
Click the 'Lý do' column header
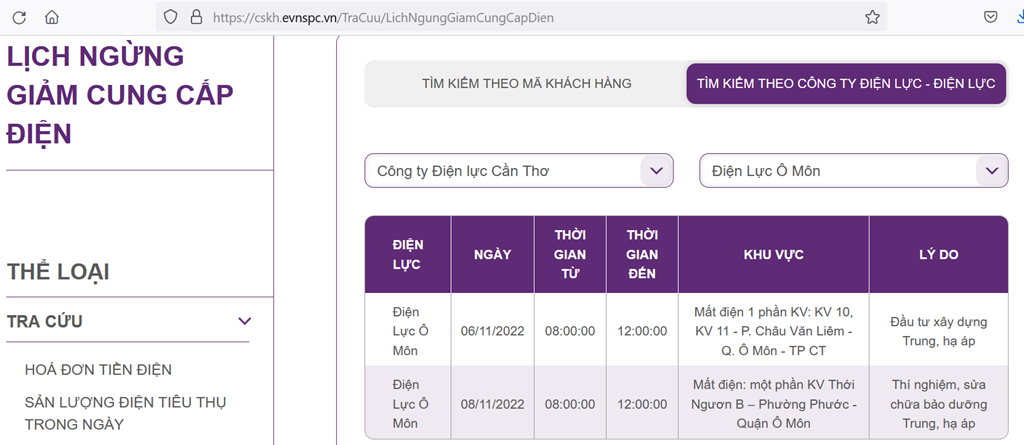coord(938,255)
